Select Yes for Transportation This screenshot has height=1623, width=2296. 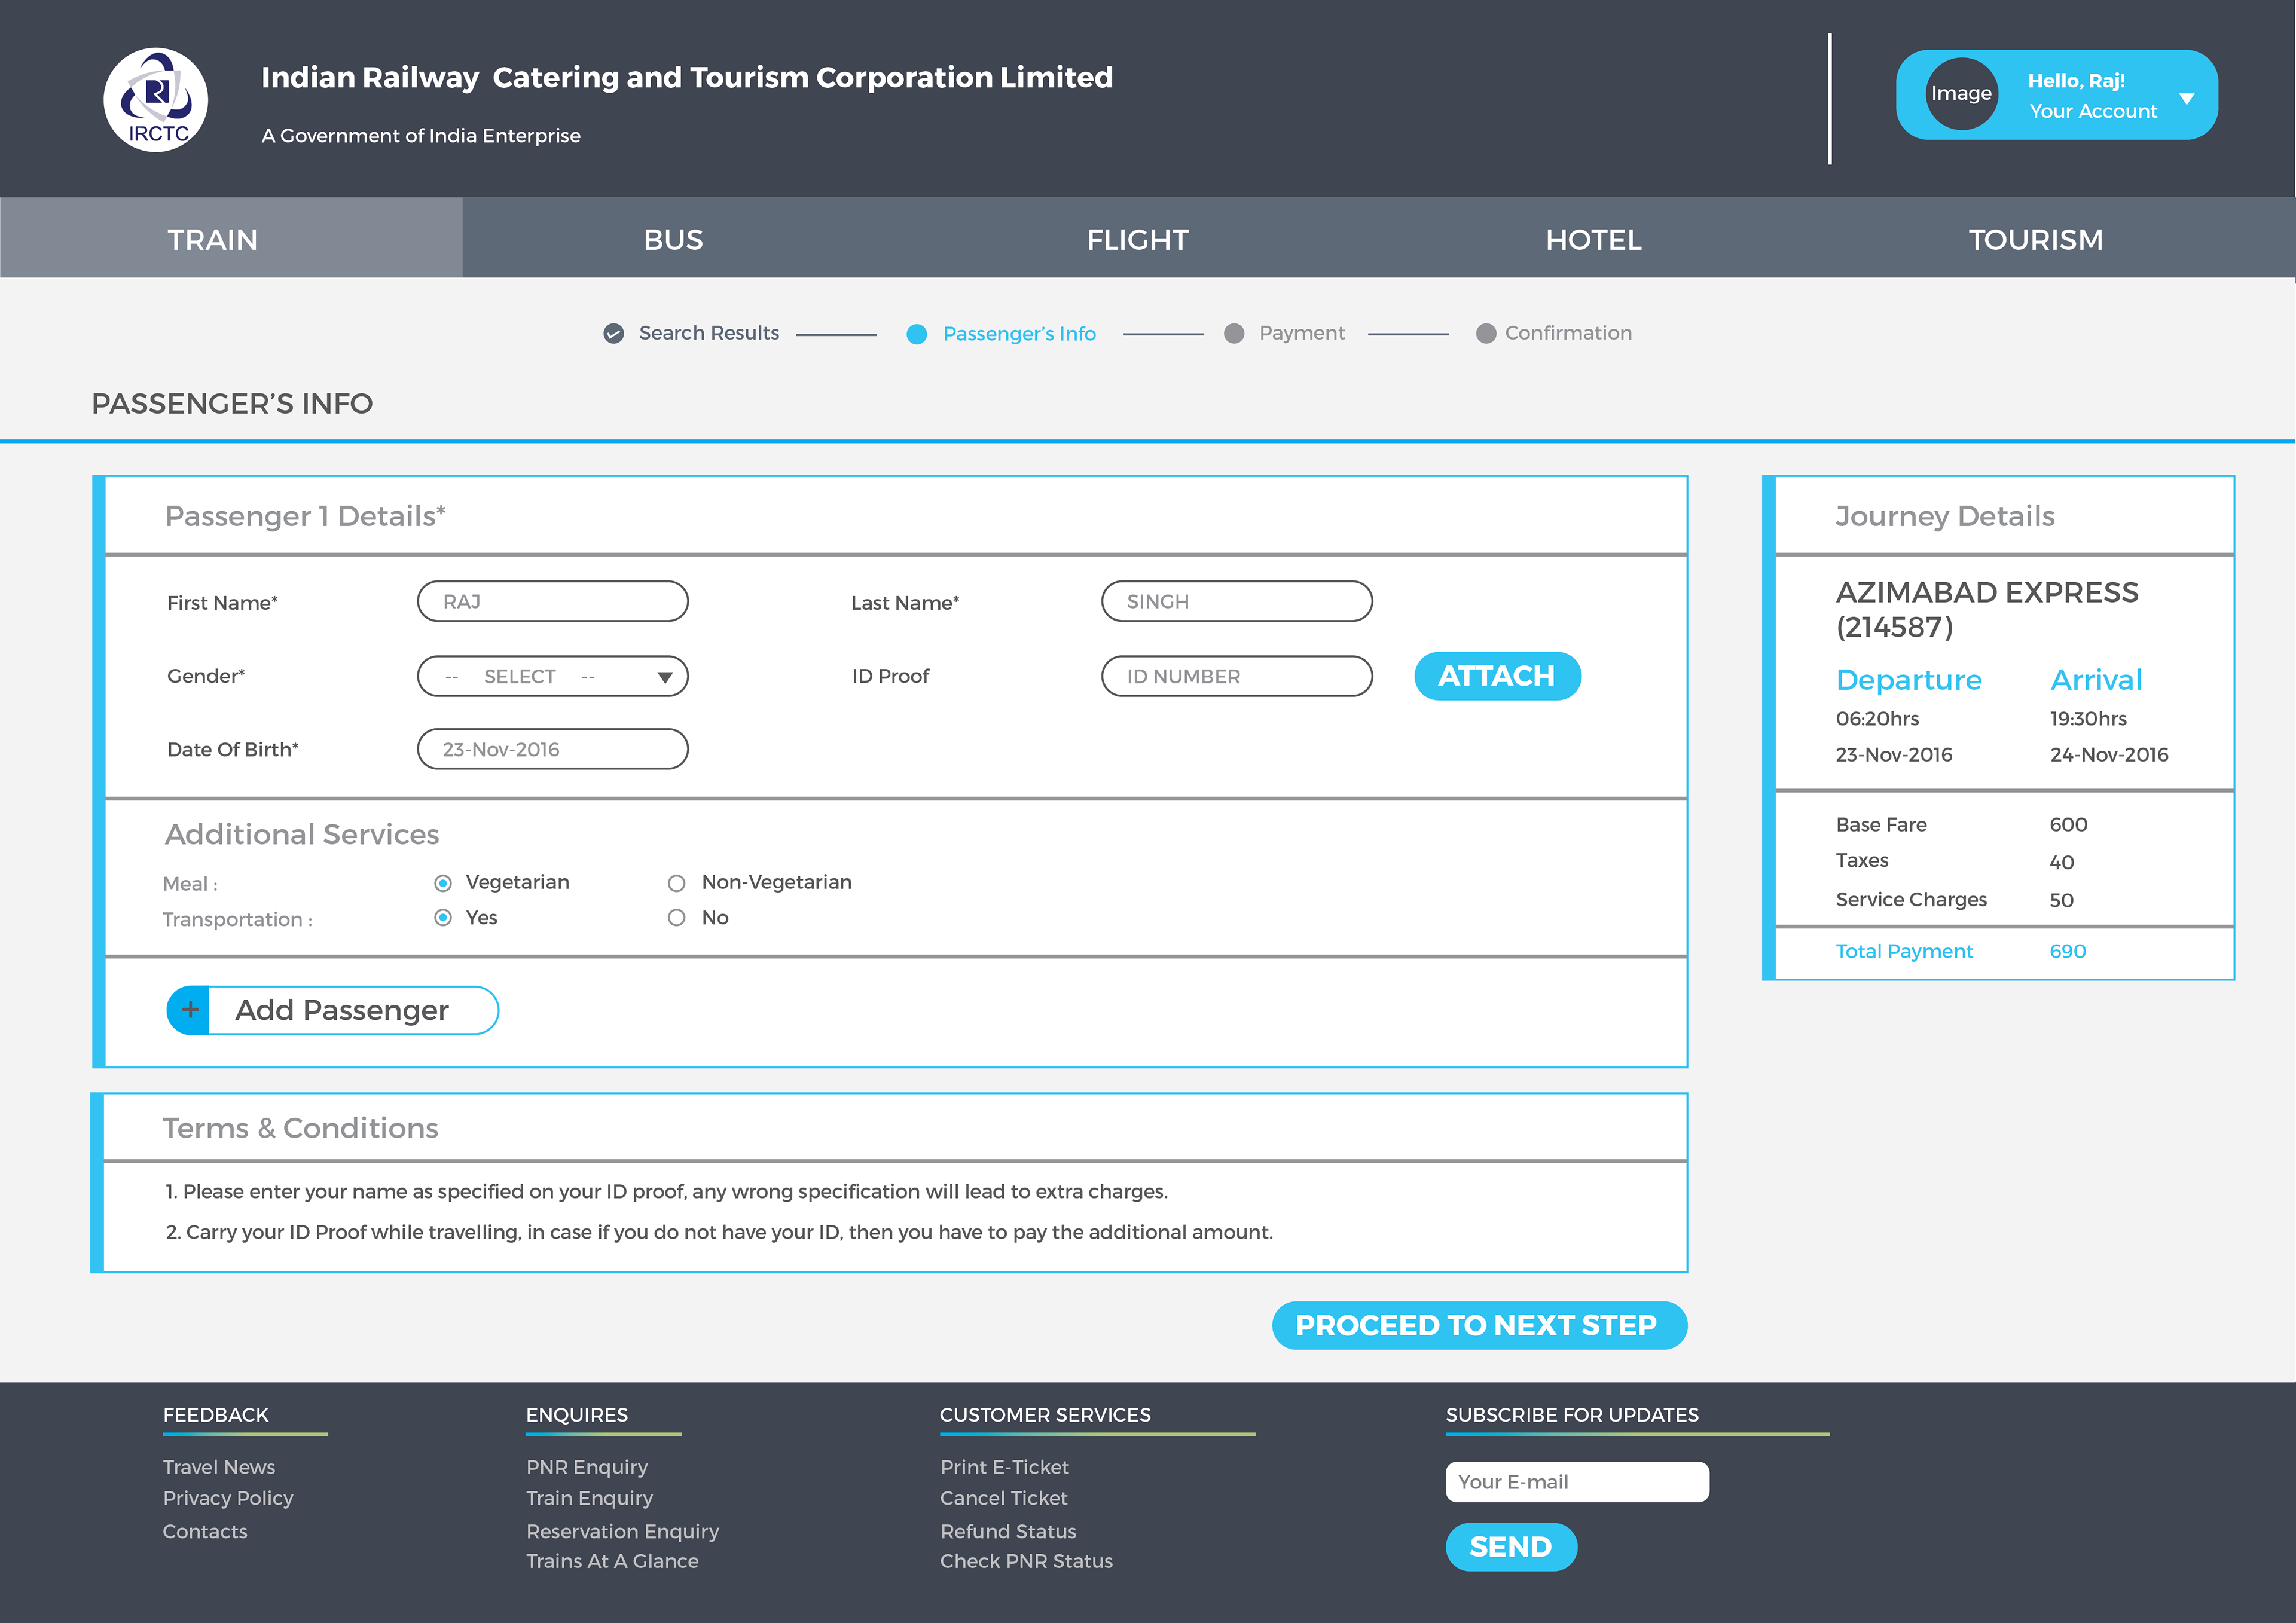[443, 918]
